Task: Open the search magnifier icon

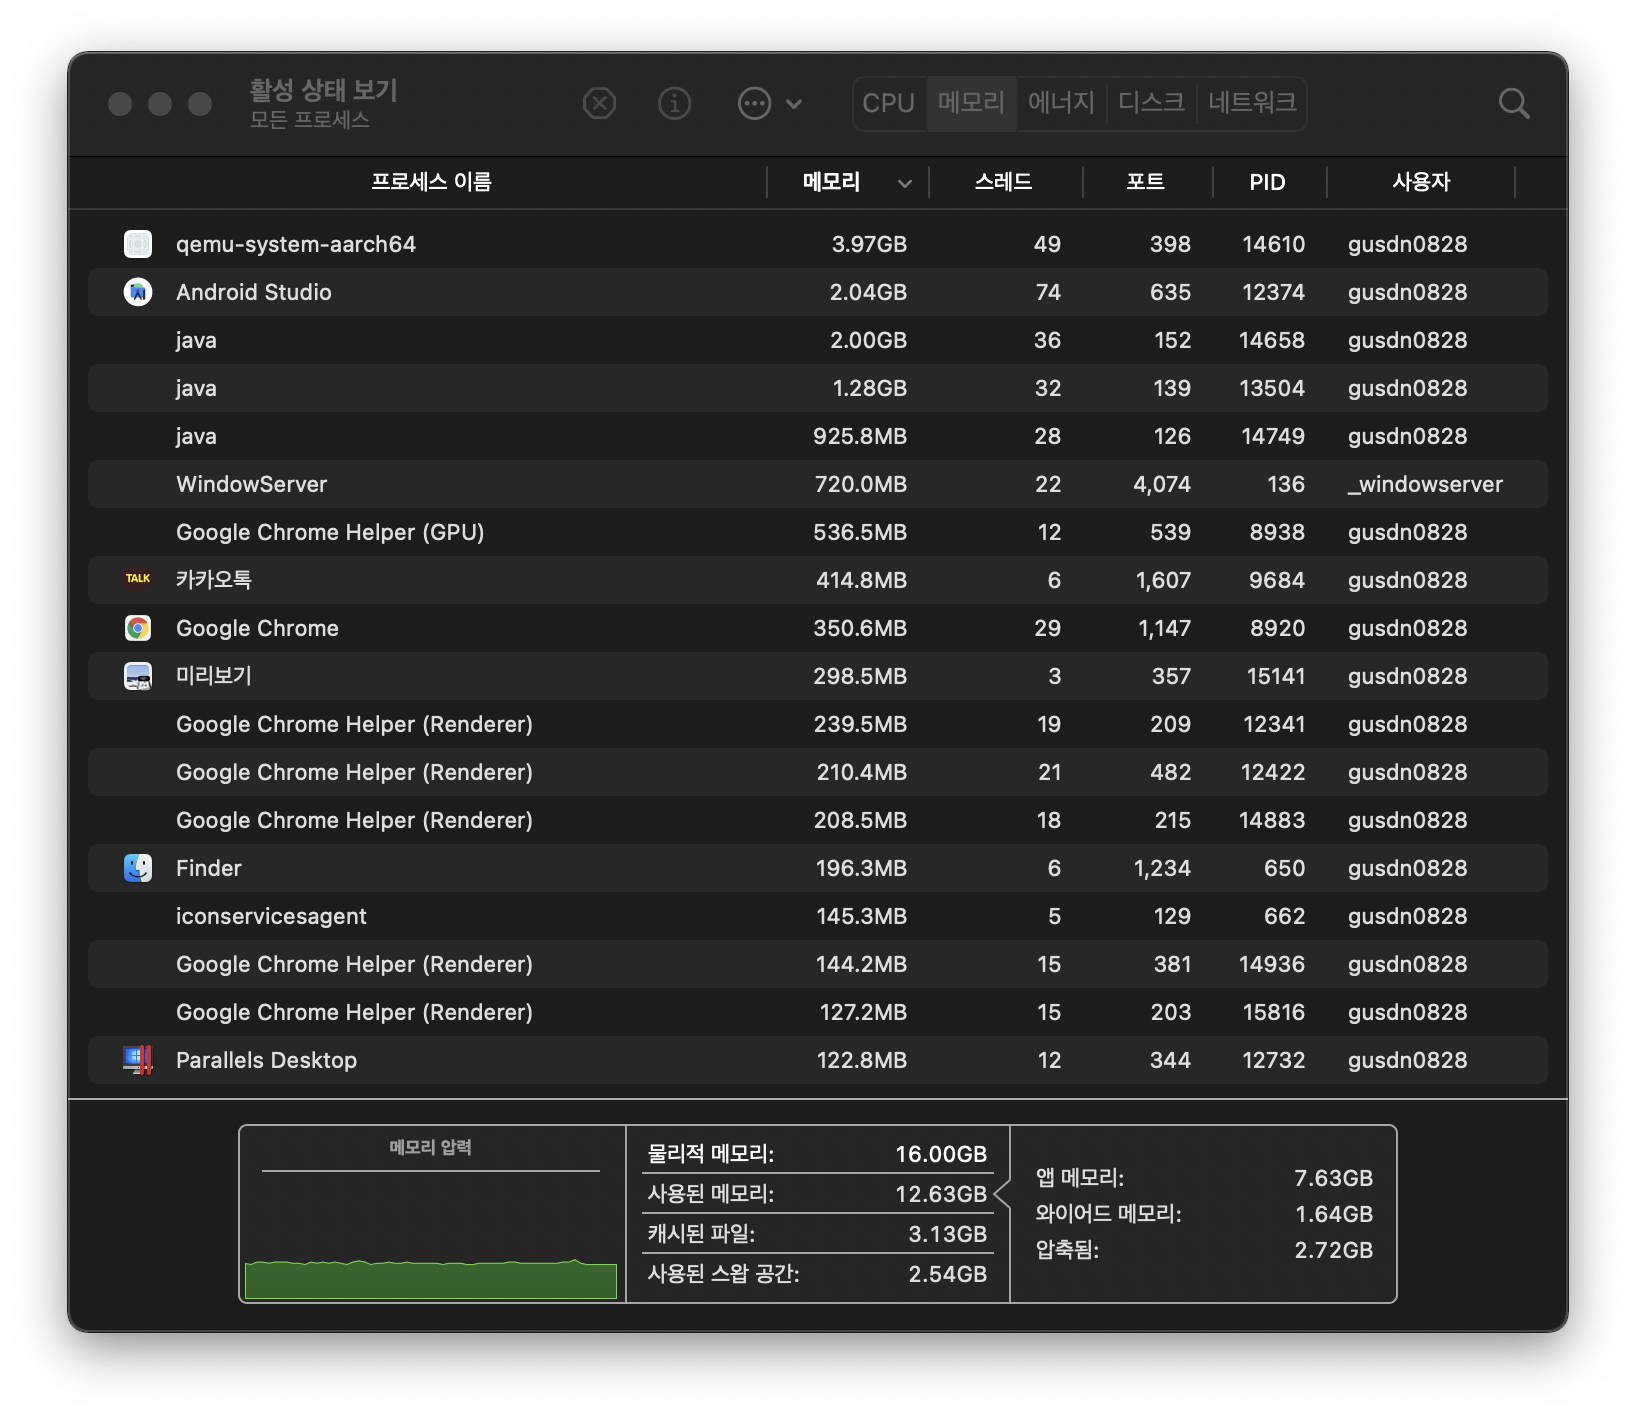Action: click(x=1514, y=103)
